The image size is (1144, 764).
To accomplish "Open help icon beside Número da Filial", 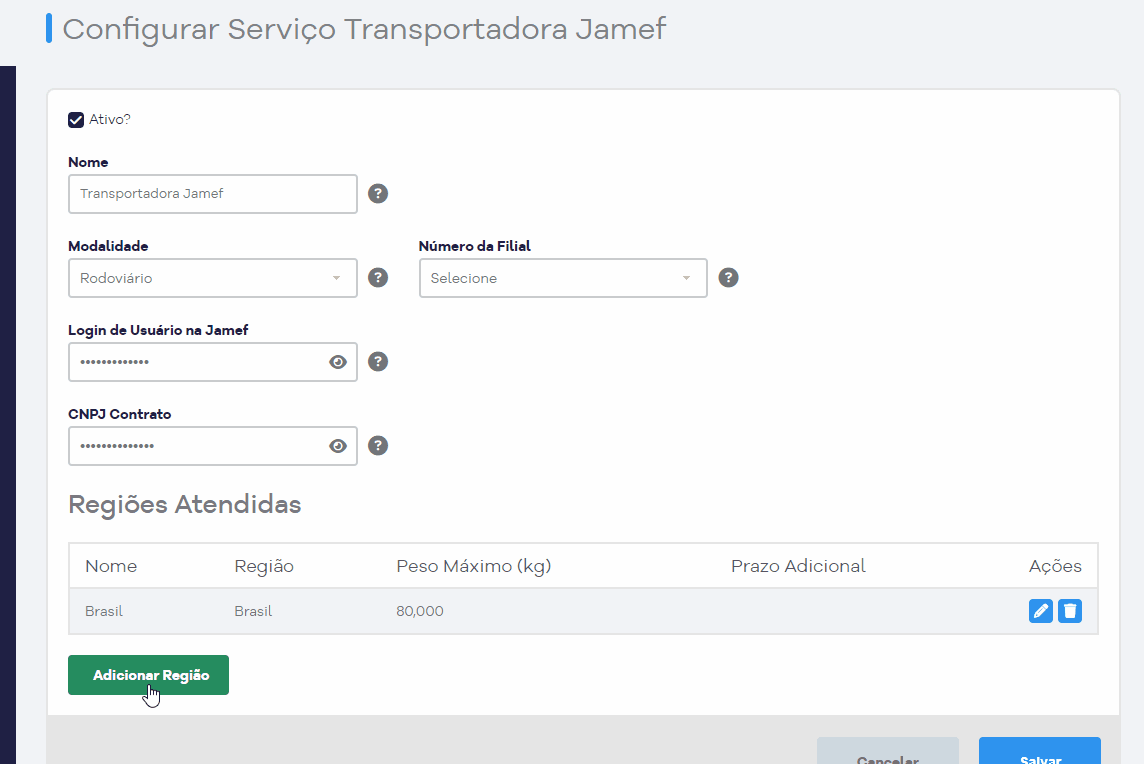I will [728, 277].
